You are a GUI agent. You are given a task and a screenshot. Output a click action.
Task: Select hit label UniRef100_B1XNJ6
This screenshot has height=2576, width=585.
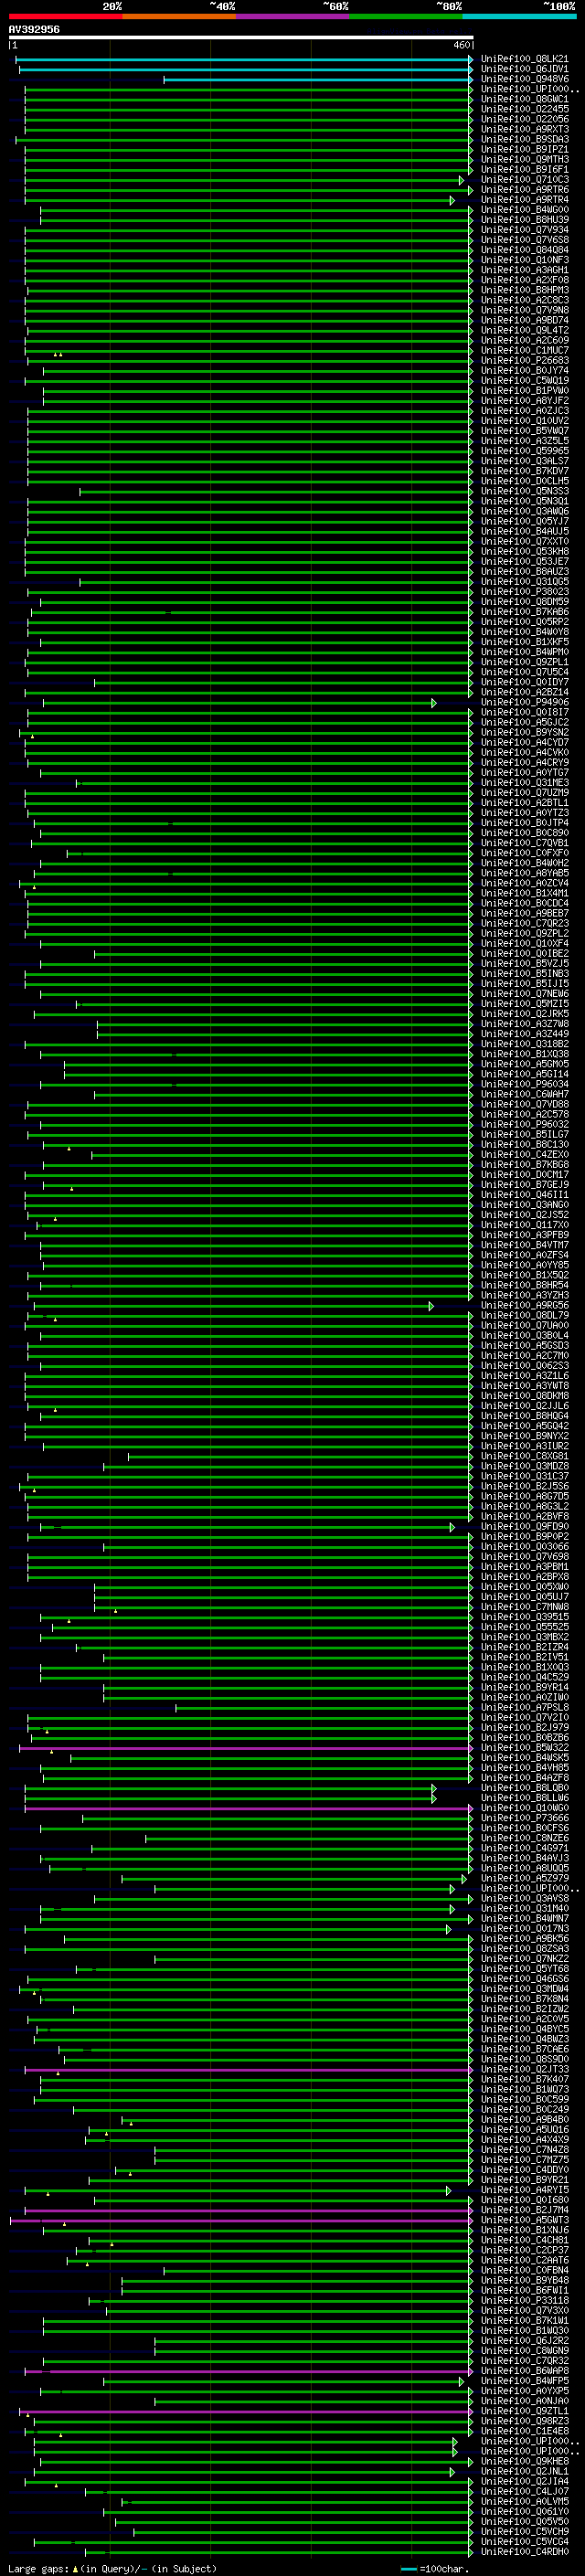pos(525,2230)
